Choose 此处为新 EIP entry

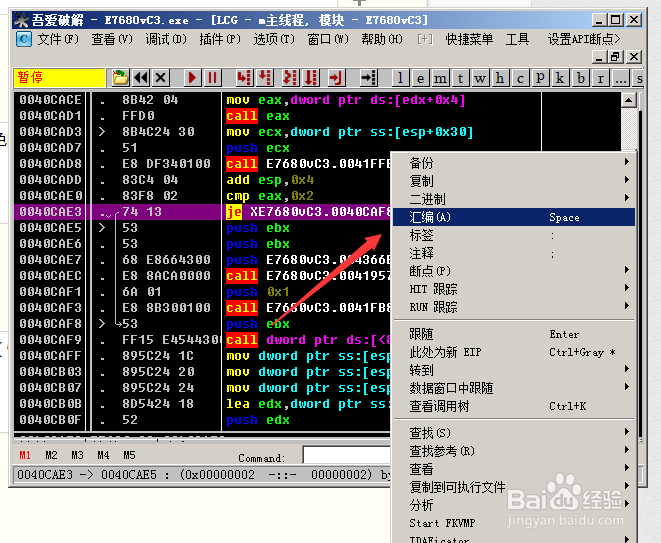click(514, 352)
